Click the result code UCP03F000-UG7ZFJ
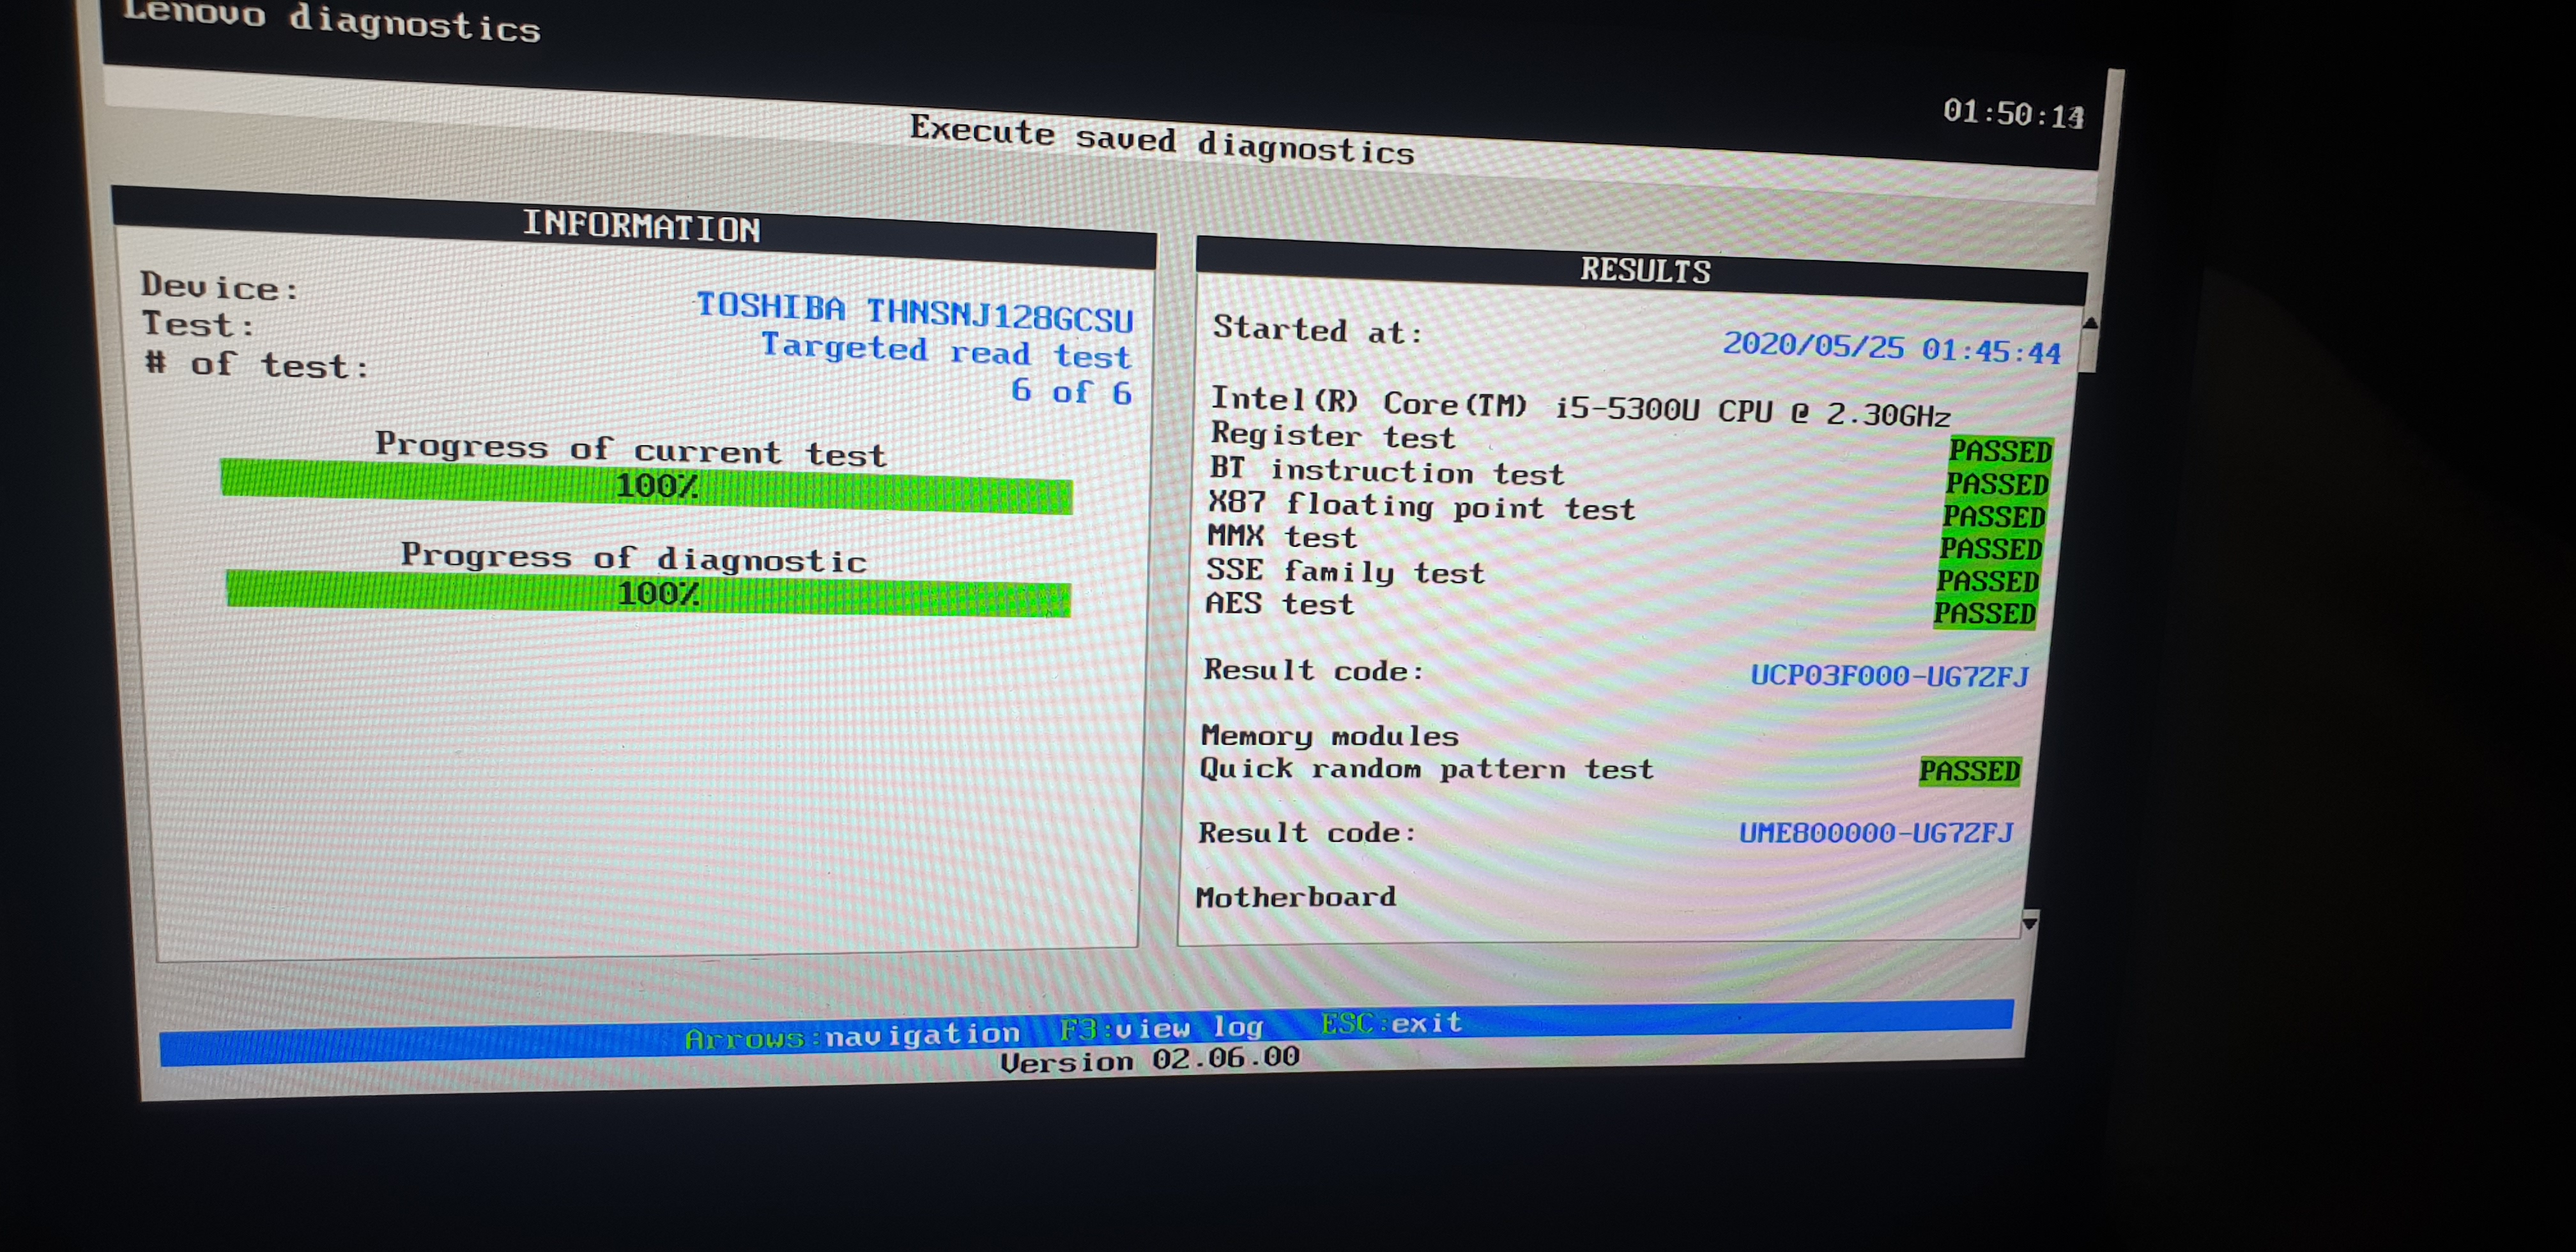Viewport: 2576px width, 1252px height. [x=1889, y=676]
